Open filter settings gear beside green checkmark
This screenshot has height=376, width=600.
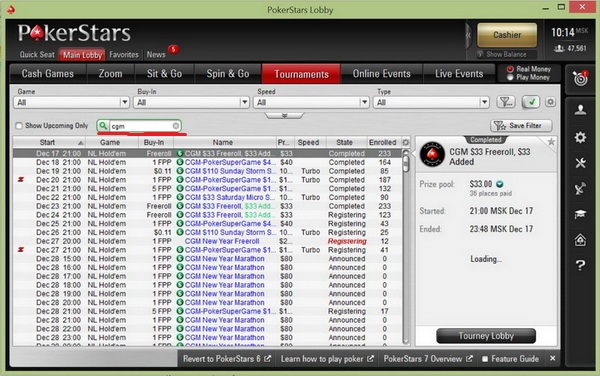point(550,102)
